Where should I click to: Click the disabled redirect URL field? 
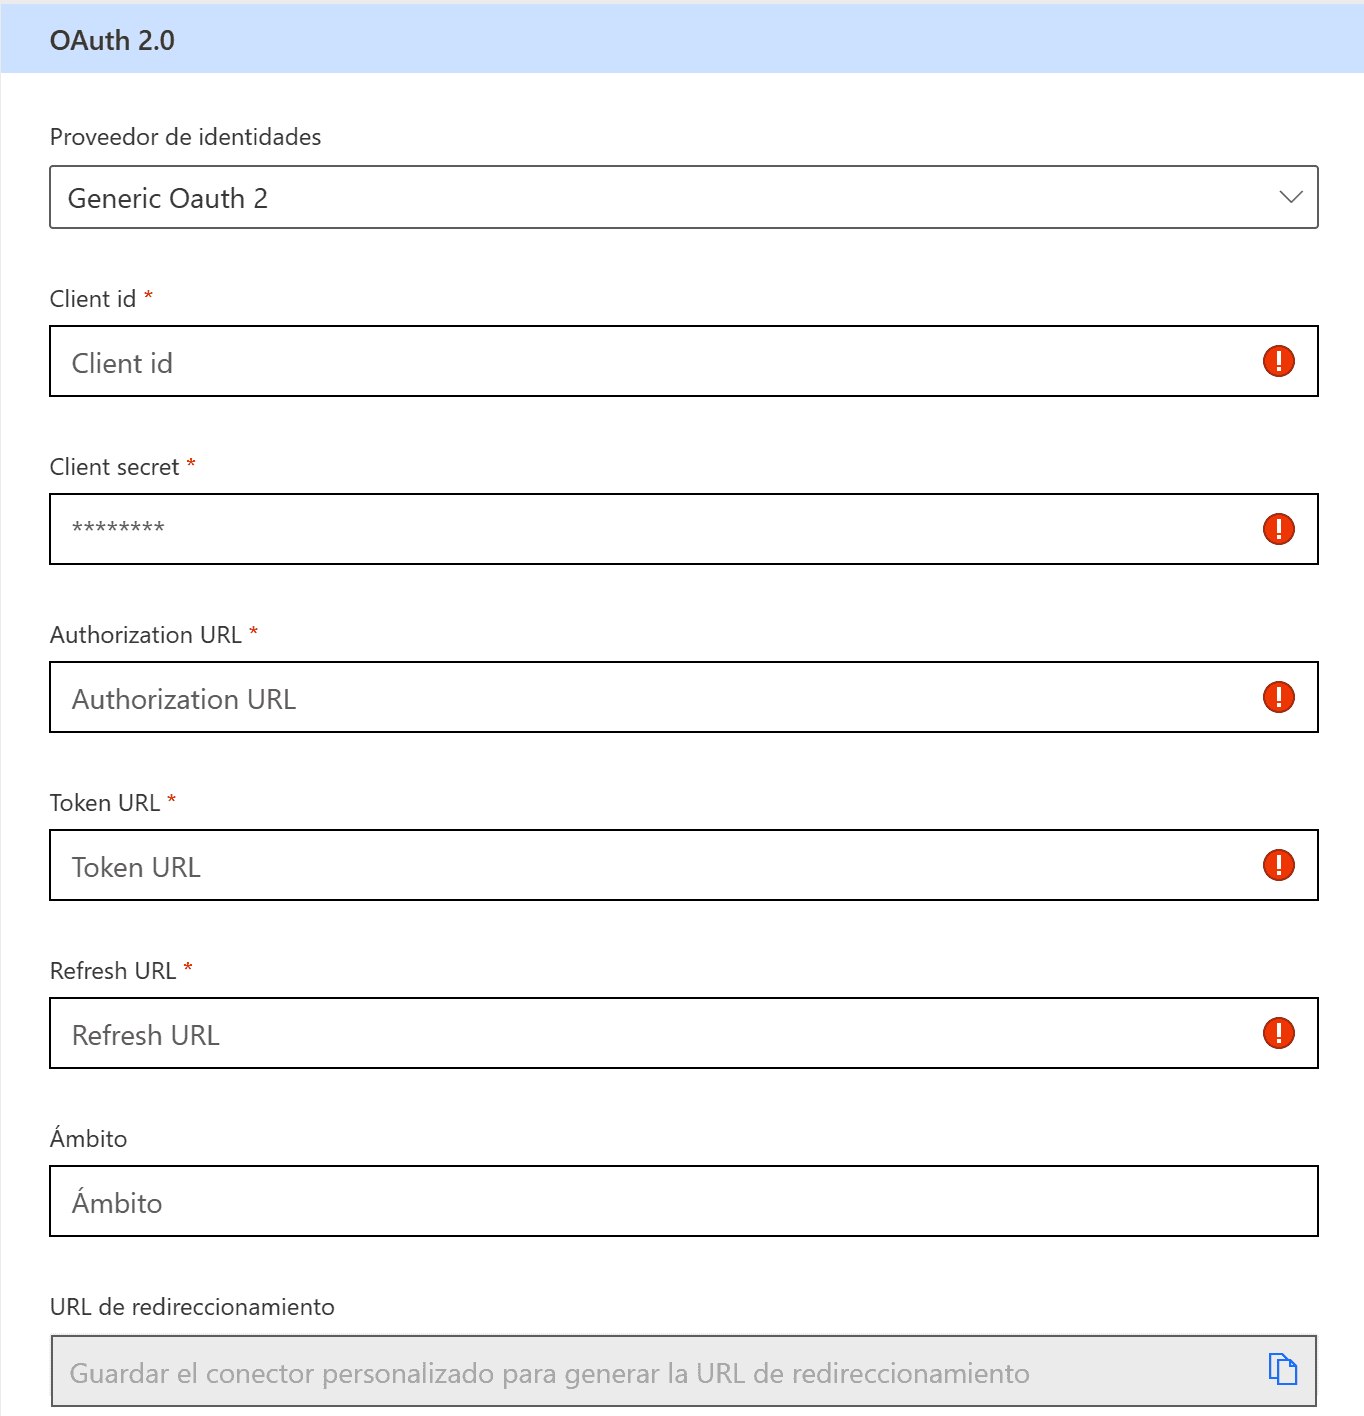click(684, 1371)
